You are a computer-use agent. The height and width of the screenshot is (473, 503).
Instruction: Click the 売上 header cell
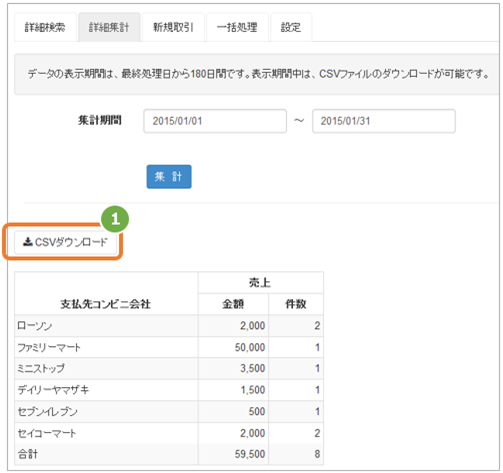(x=261, y=283)
